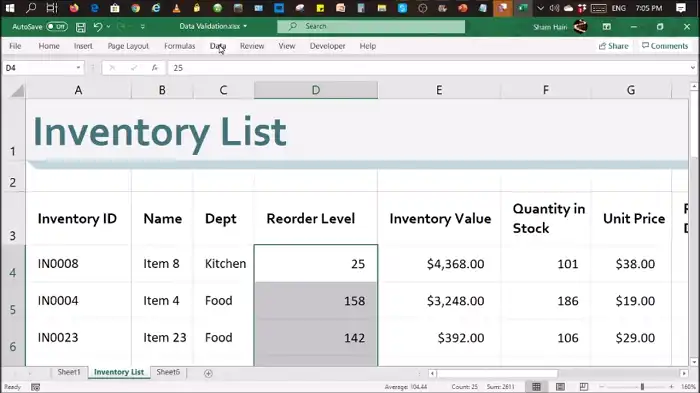700x393 pixels.
Task: Click cell IN0008
Action: click(x=79, y=263)
